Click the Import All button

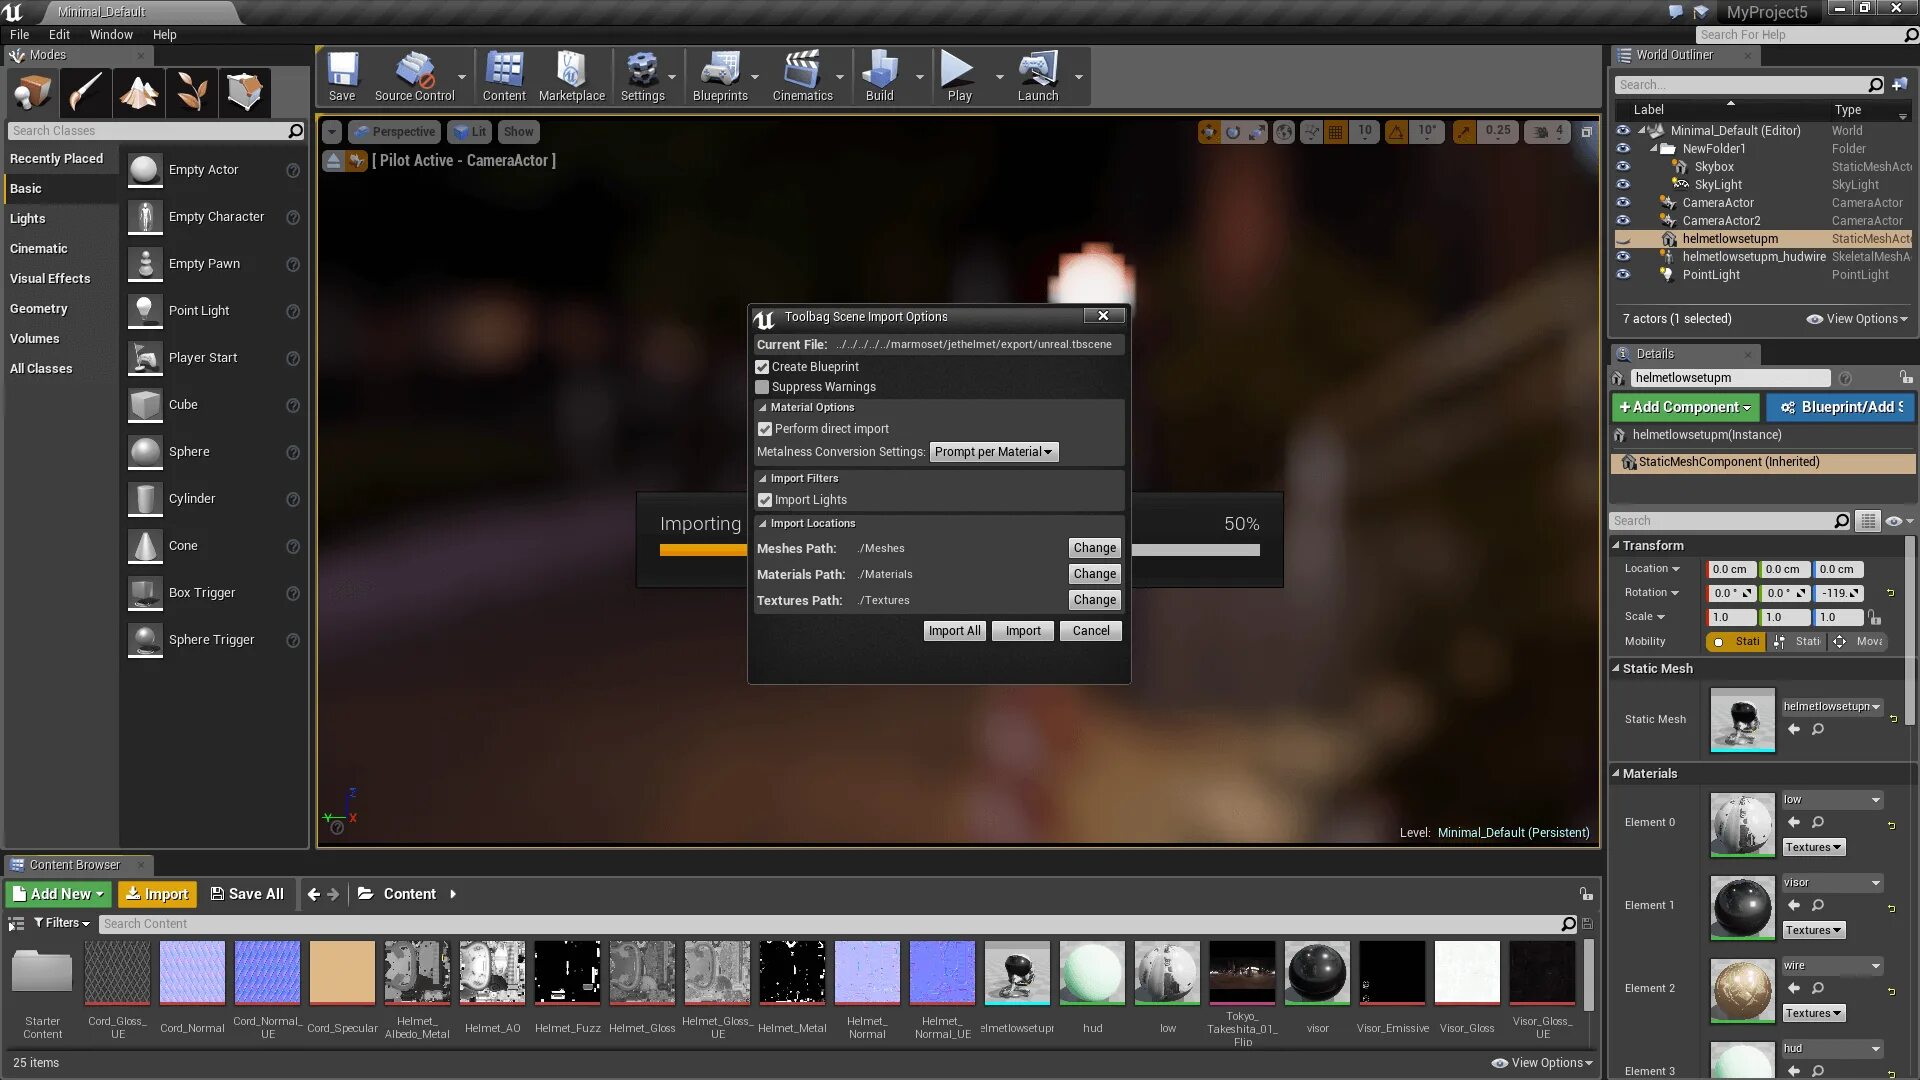point(954,631)
